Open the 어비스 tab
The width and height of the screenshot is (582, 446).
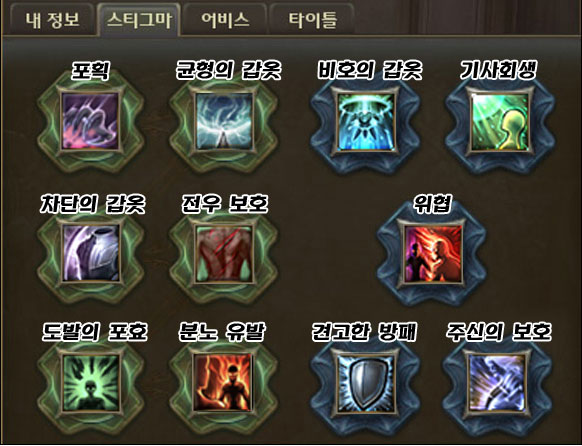[225, 20]
